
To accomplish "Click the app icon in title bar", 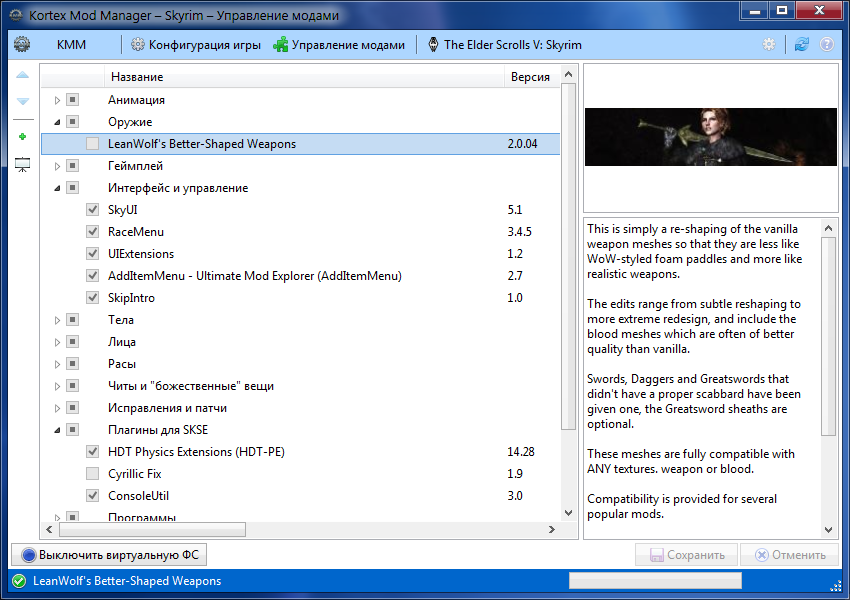I will [16, 15].
